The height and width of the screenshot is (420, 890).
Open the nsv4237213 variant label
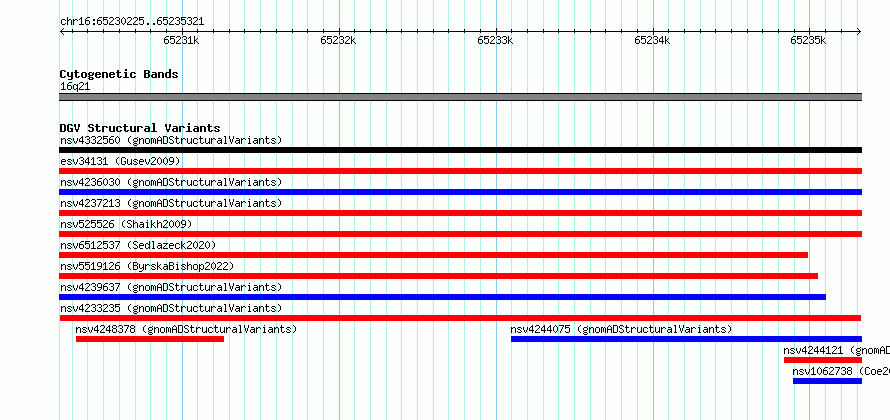pos(171,204)
